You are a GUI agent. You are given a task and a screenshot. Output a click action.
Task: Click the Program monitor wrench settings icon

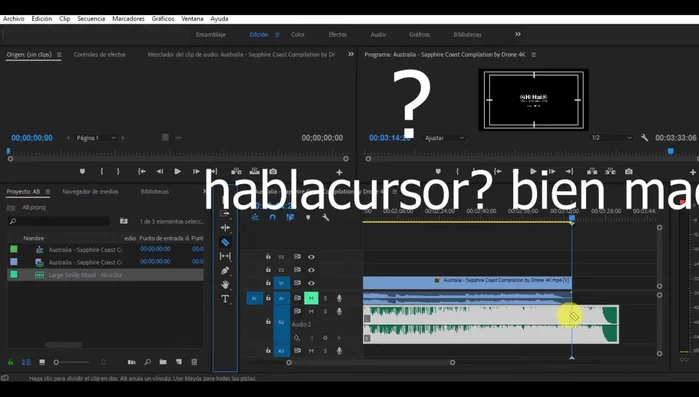click(644, 138)
